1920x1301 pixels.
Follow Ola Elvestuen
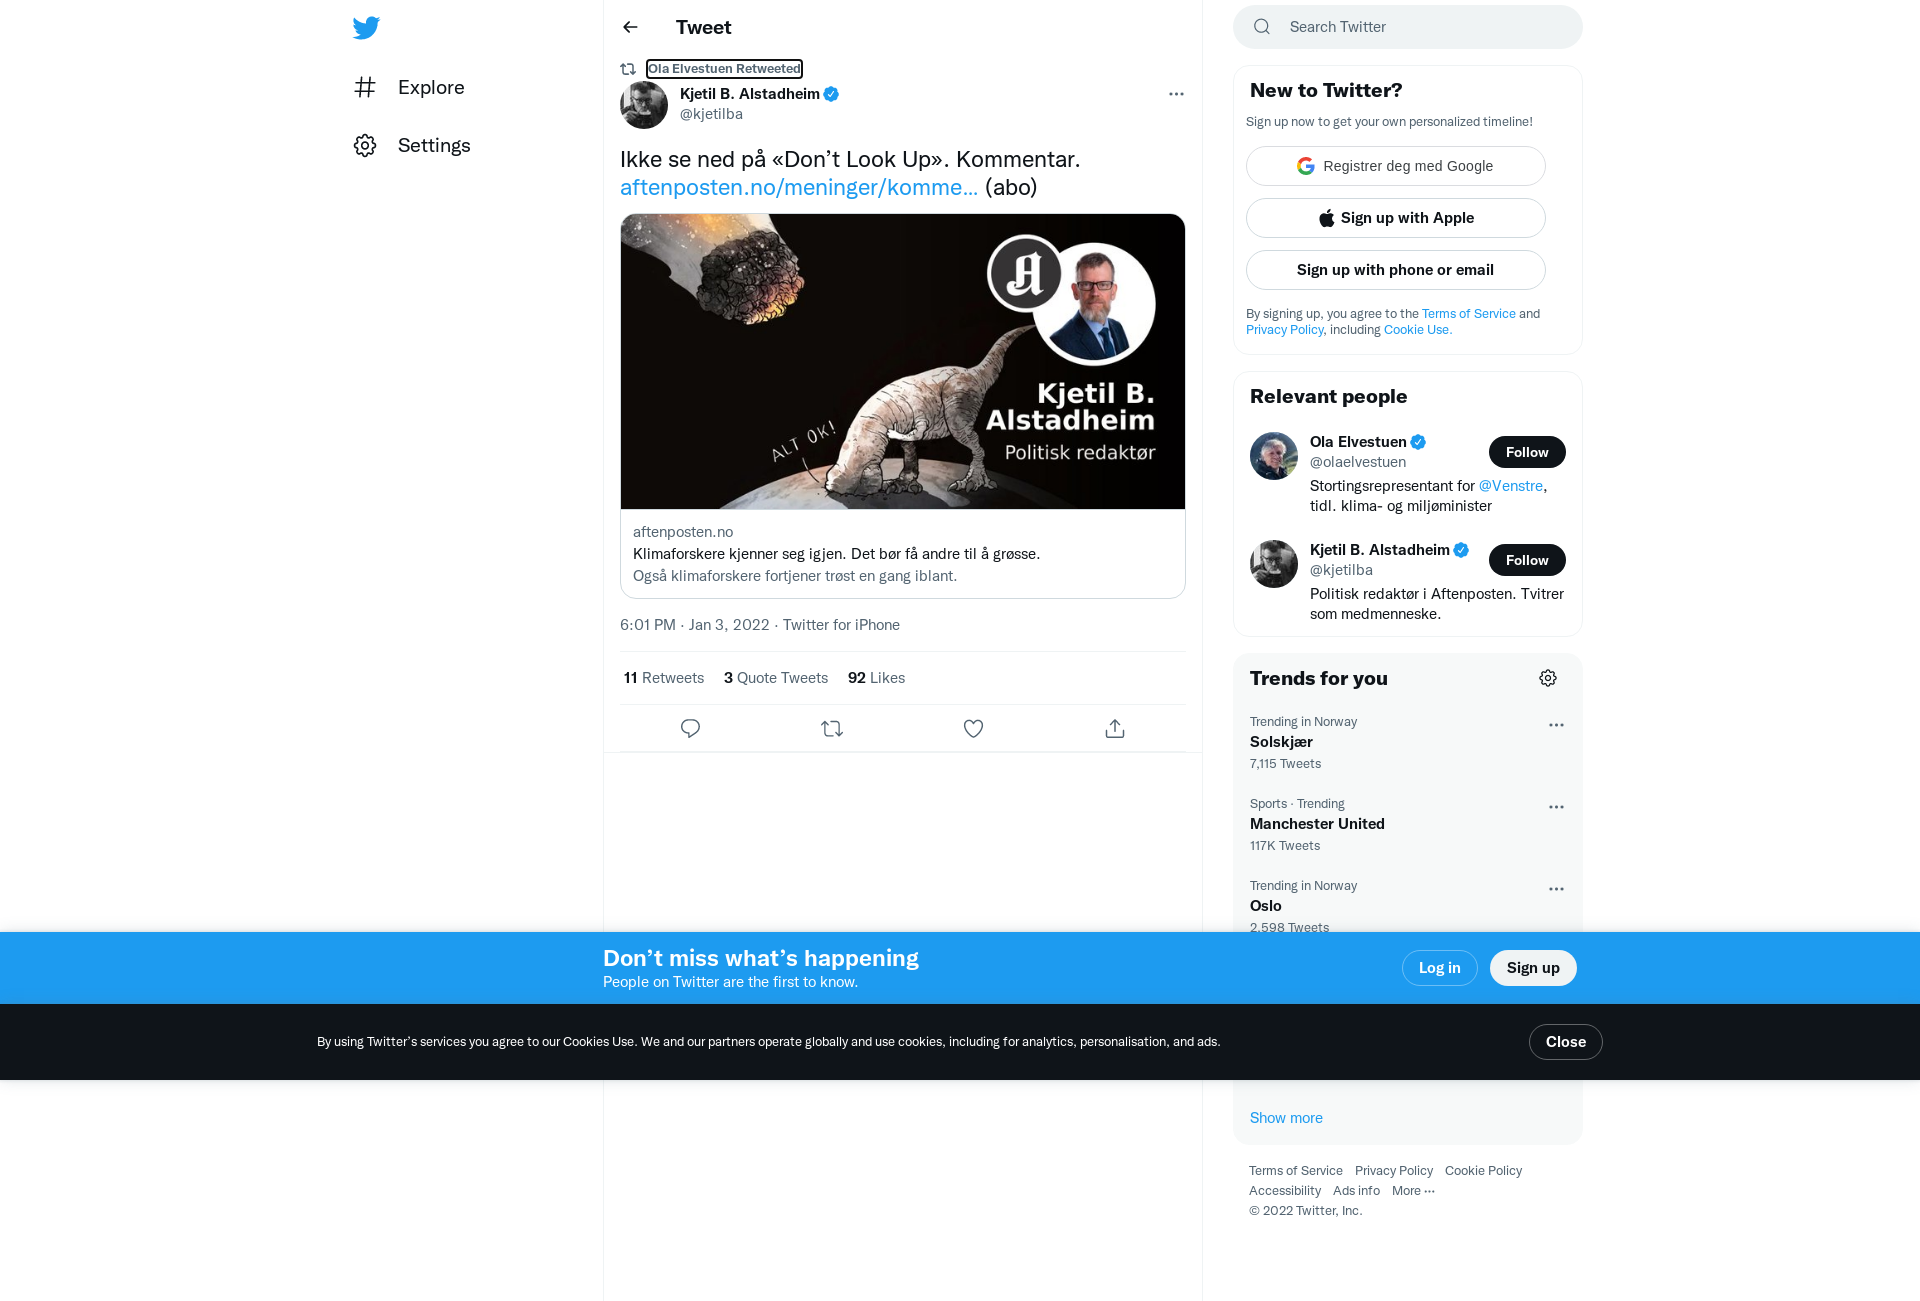coord(1527,452)
